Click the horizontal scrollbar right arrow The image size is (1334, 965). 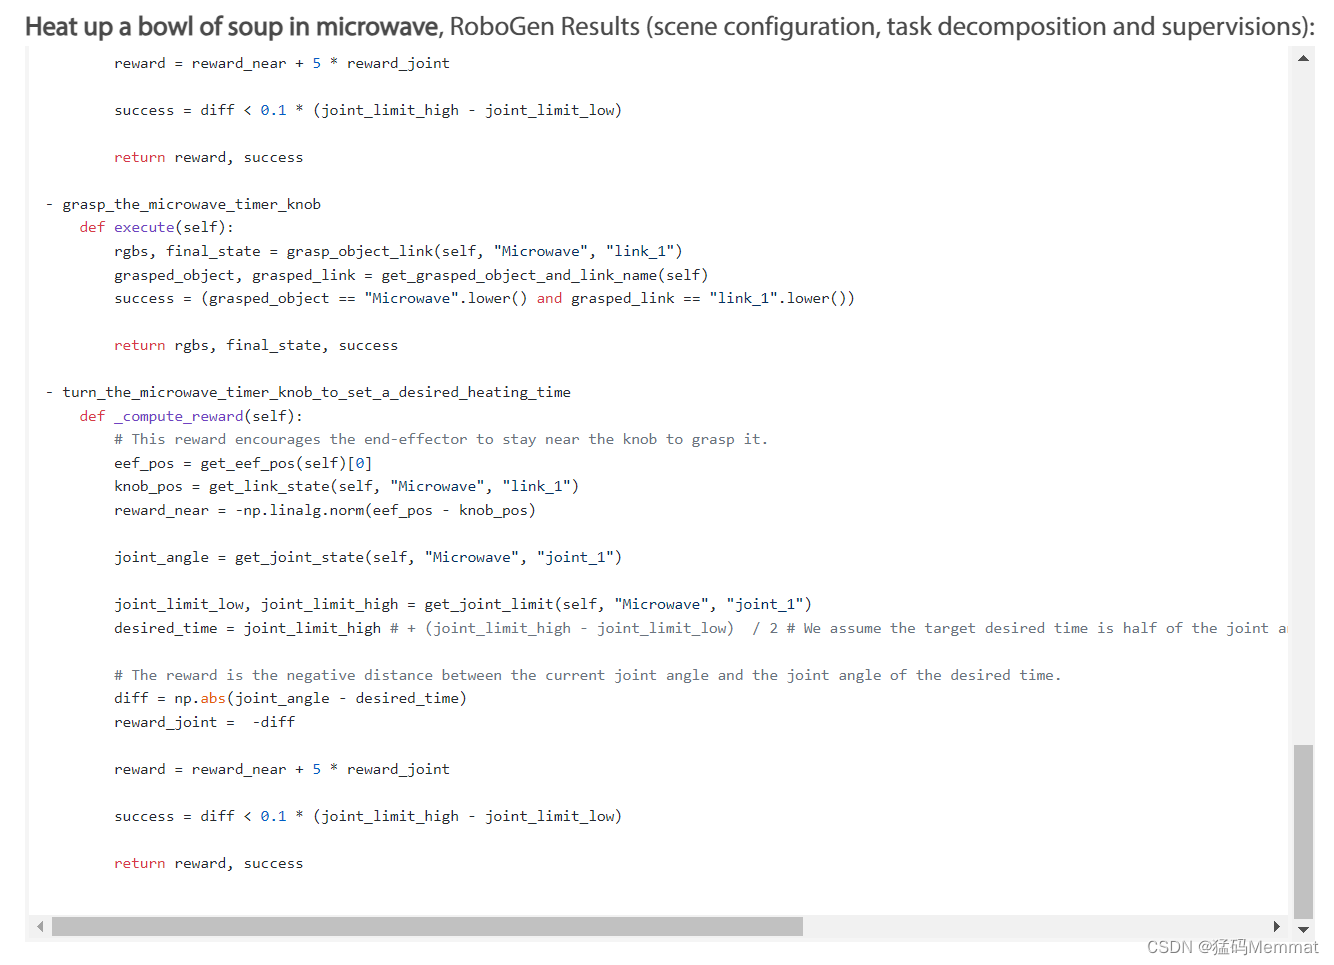pos(1276,927)
